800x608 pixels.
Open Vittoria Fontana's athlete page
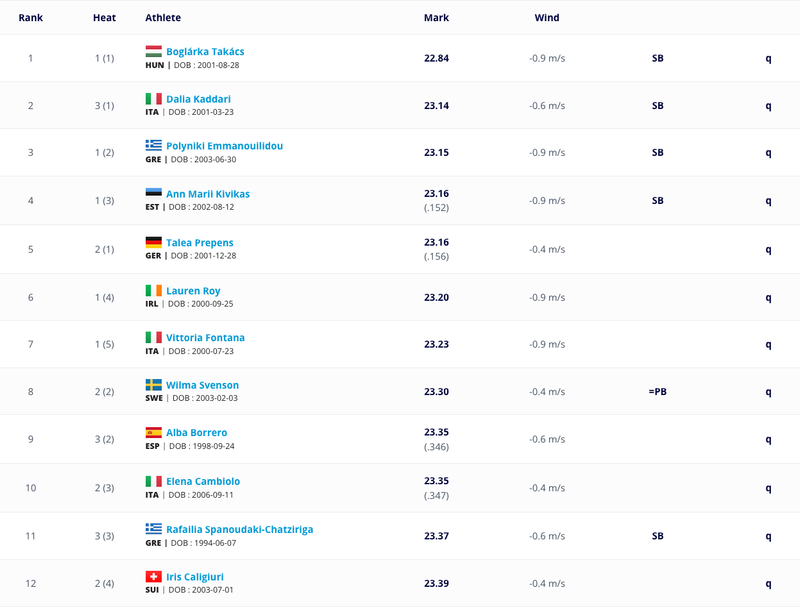(205, 338)
